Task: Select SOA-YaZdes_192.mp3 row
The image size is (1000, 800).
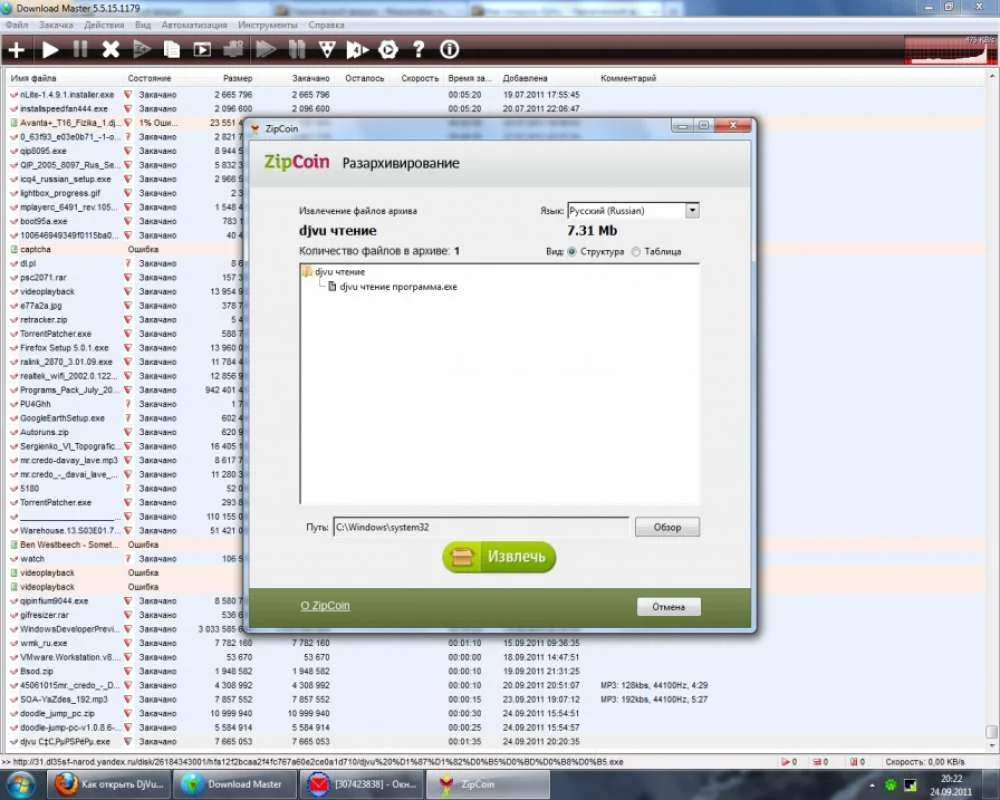Action: [x=497, y=699]
